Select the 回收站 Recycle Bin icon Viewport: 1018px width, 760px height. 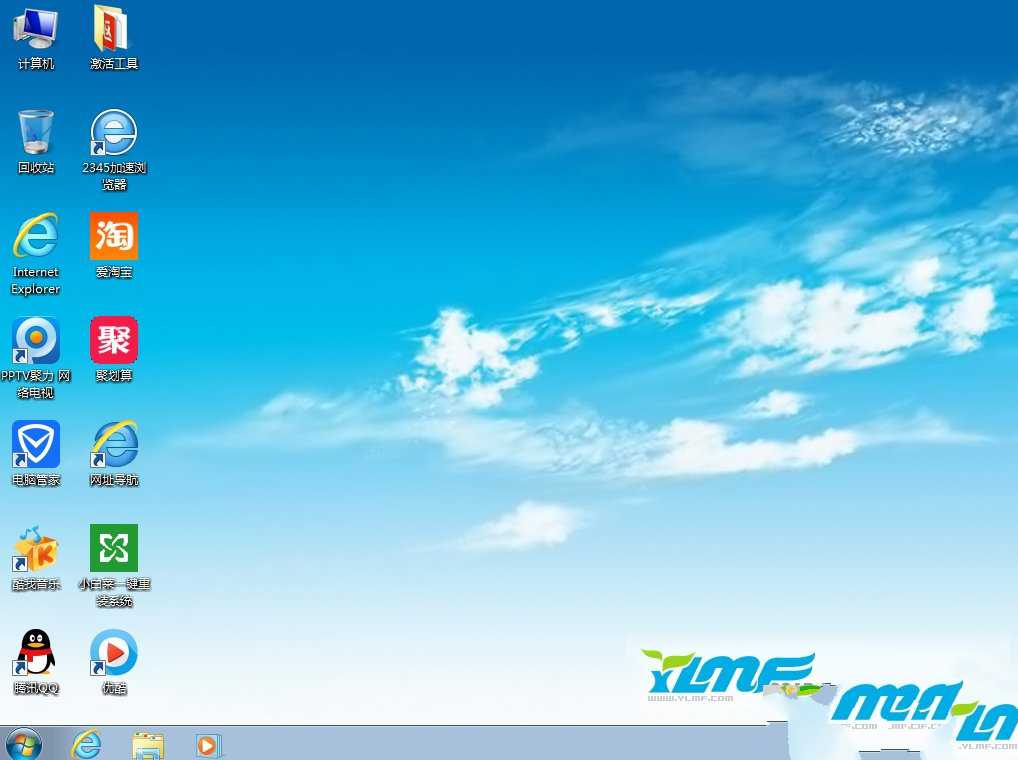click(x=35, y=133)
